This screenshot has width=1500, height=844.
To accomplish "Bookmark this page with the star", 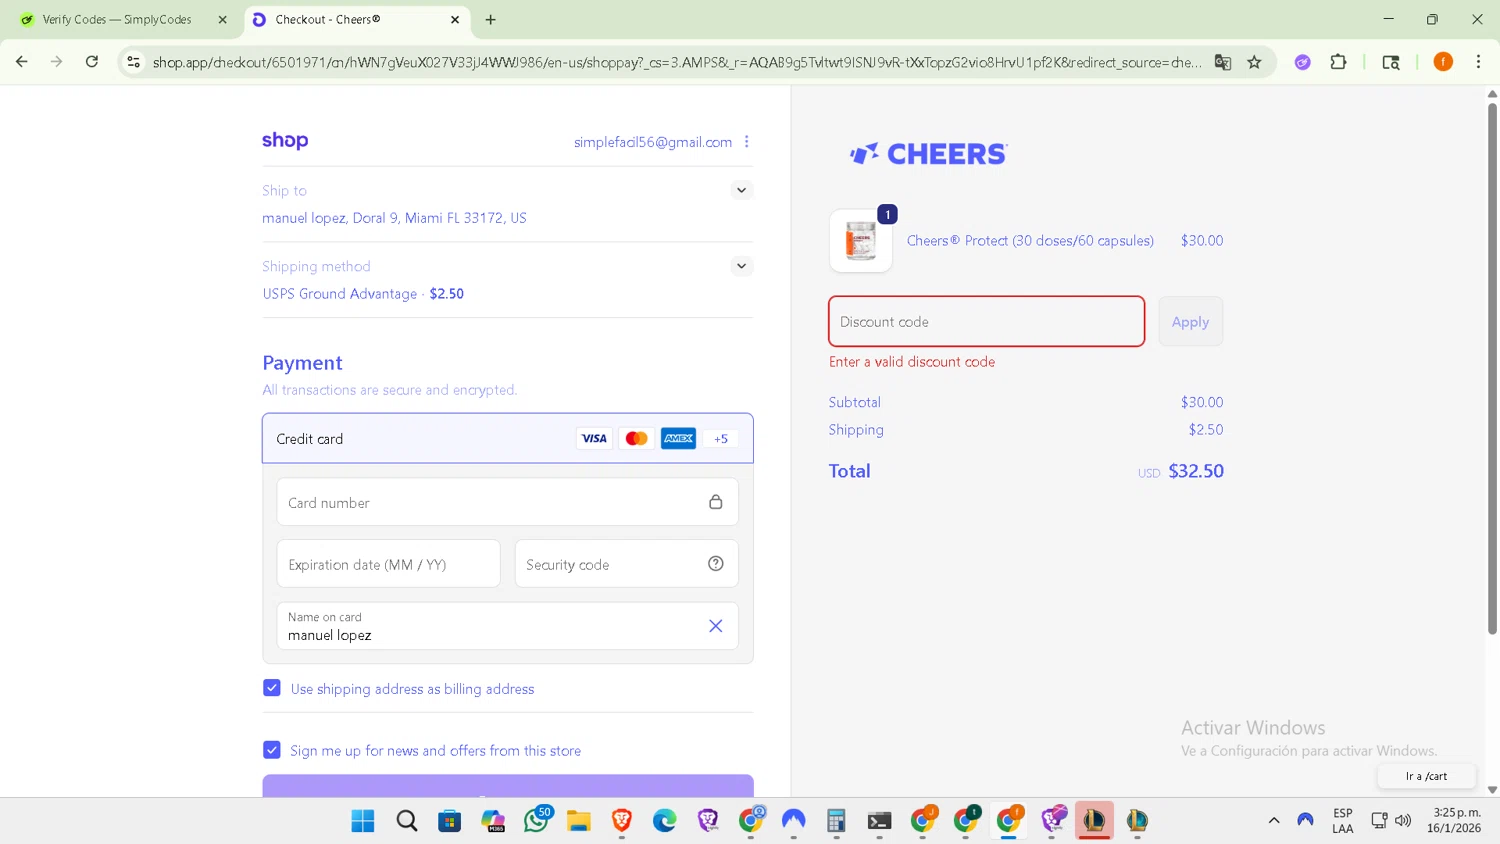I will pyautogui.click(x=1254, y=62).
